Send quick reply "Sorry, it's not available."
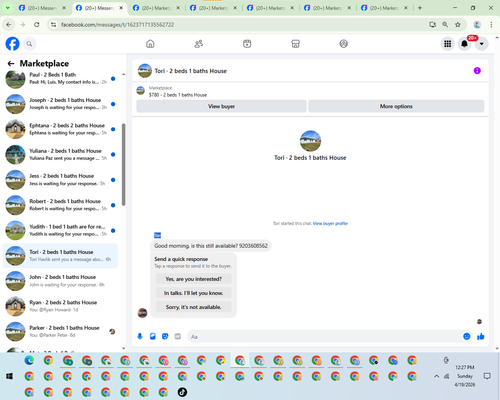 [x=193, y=307]
